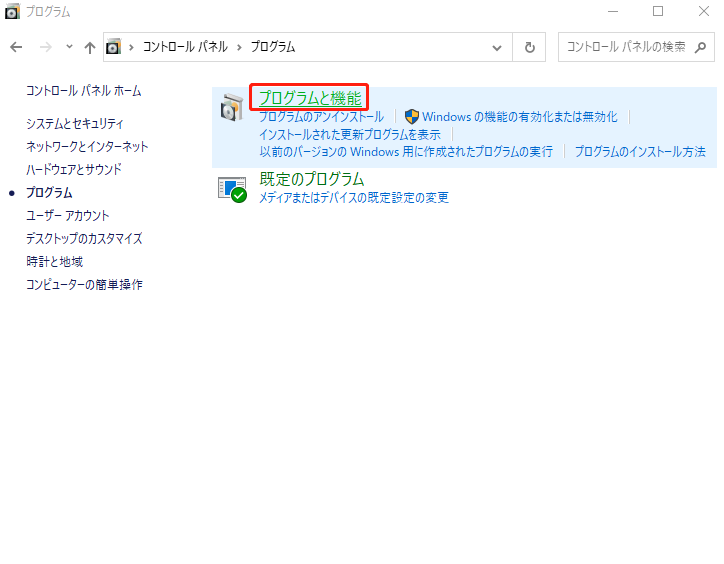Open 時計と地域 category
Screen dimensions: 724x564
pos(54,261)
